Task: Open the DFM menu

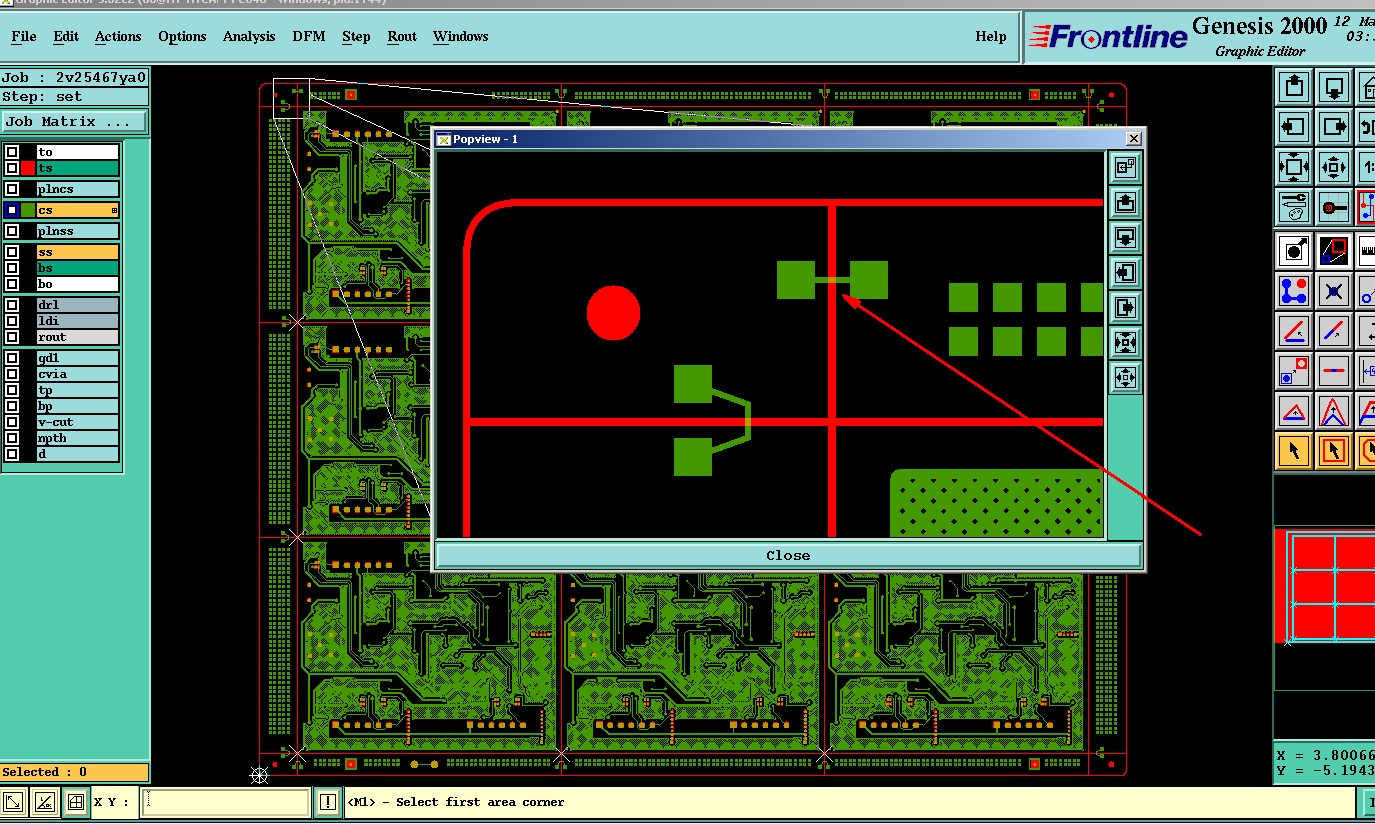Action: point(309,37)
